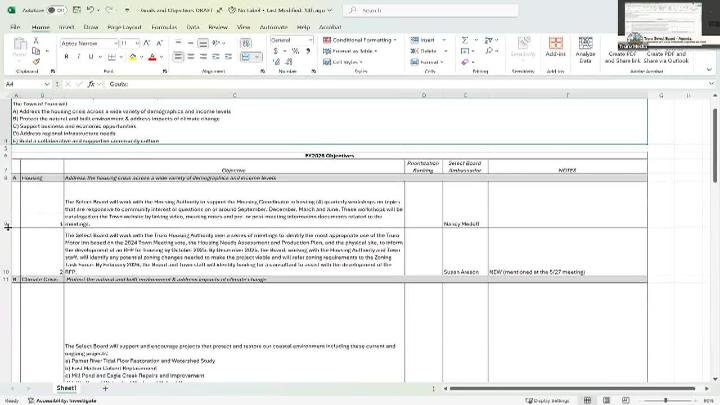Image resolution: width=720 pixels, height=405 pixels.
Task: Click Merge & Center icon
Action: [x=246, y=56]
